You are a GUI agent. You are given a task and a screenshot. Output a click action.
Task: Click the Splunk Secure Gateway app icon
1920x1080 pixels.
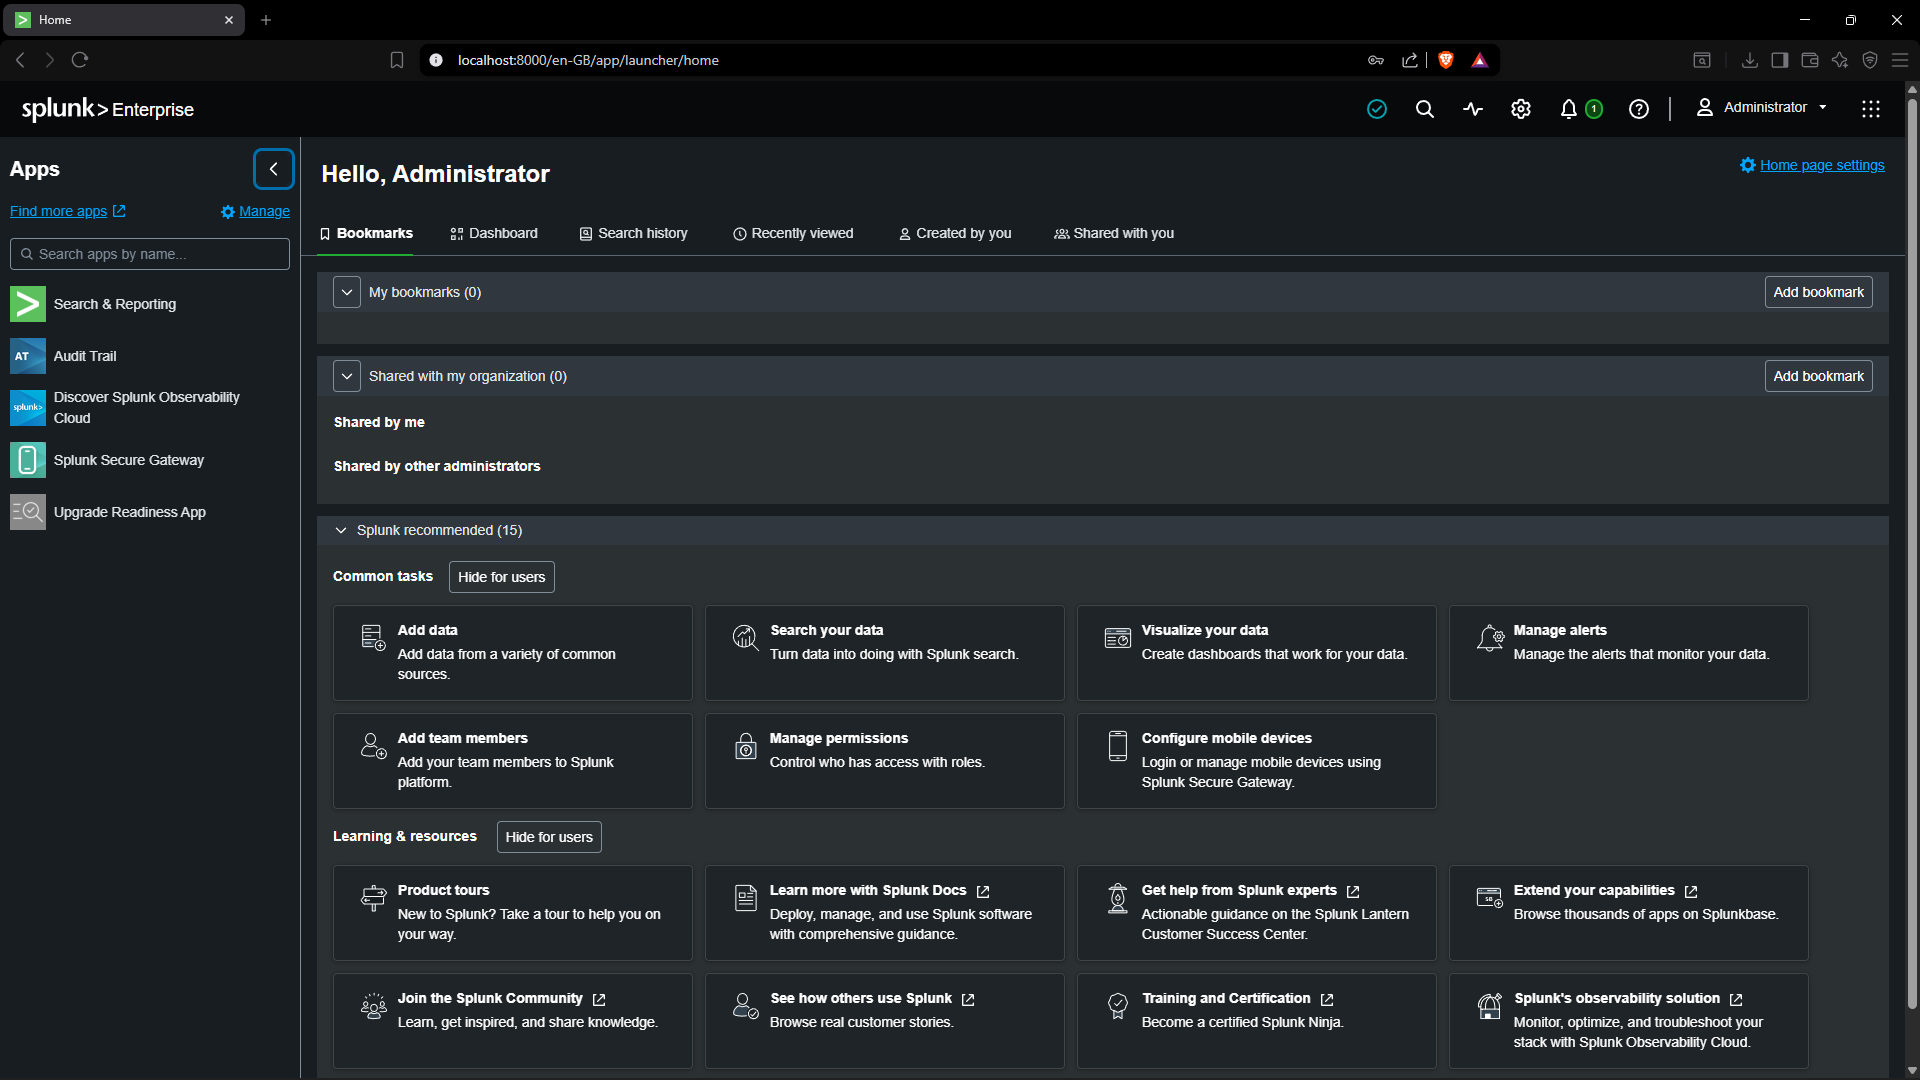[28, 460]
